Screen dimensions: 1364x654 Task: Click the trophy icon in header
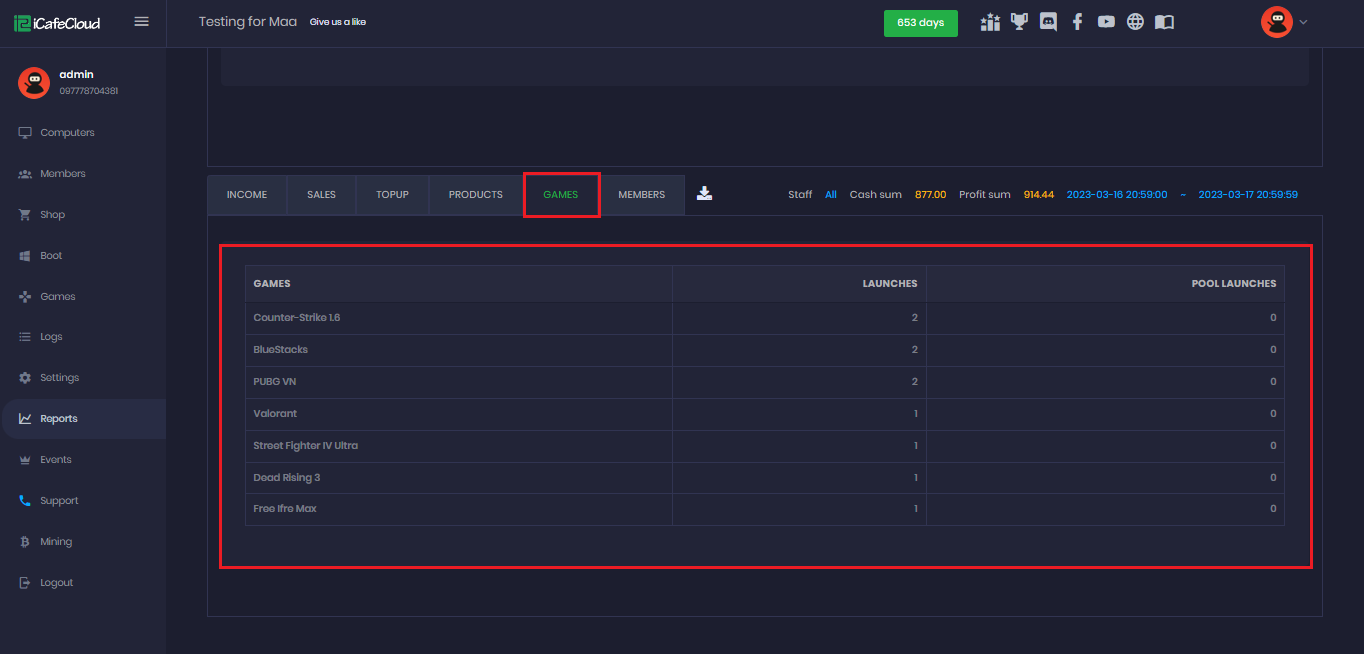tap(1019, 22)
